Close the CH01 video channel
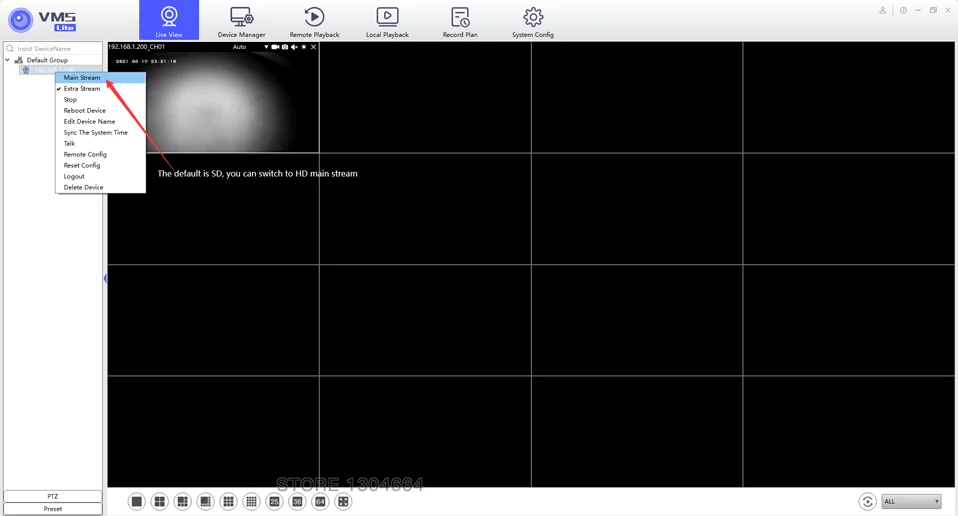Image resolution: width=958 pixels, height=516 pixels. click(x=313, y=47)
